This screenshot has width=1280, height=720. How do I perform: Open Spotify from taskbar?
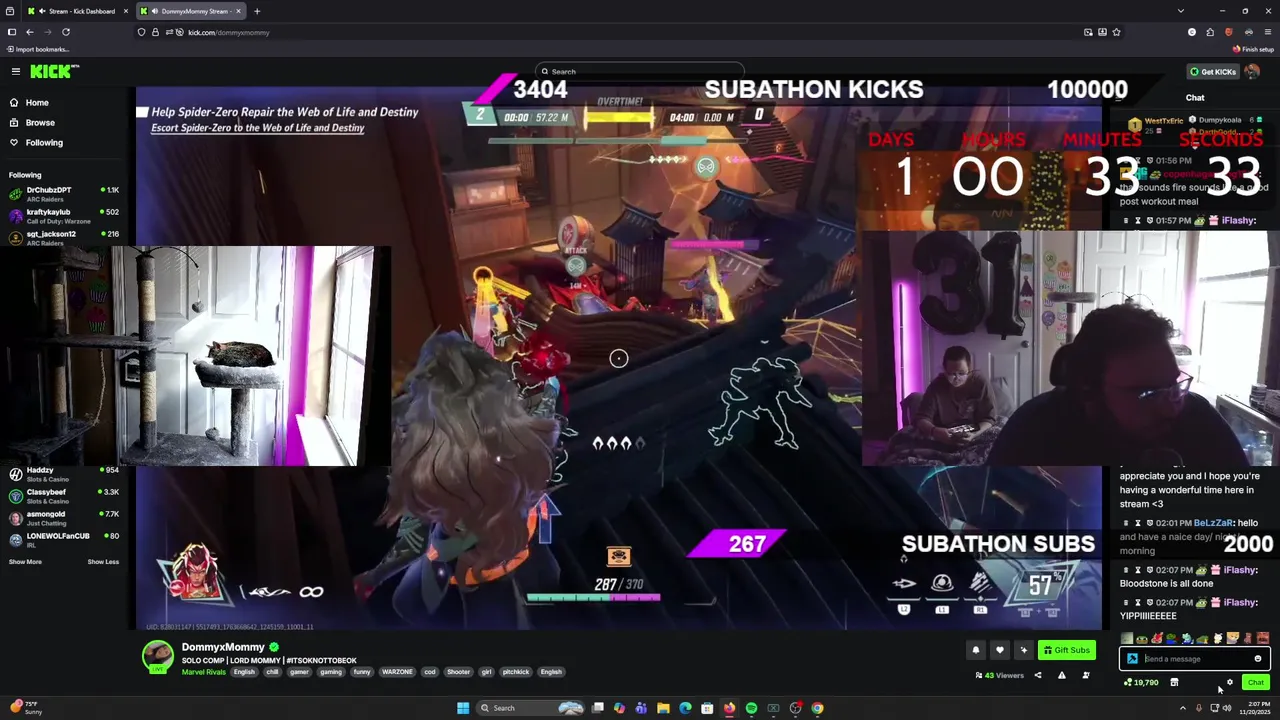tap(751, 708)
